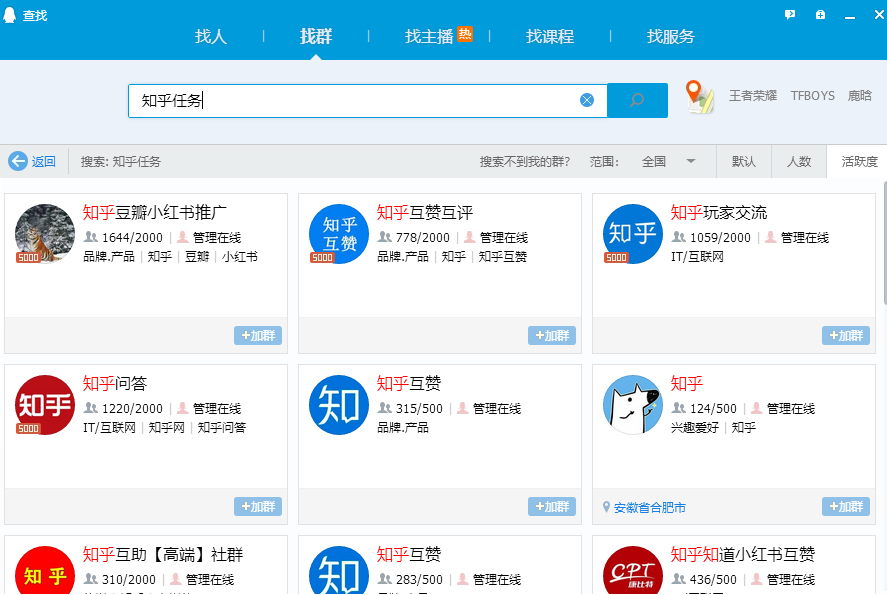Open the CPT avatar of 知乎知道小红书互赞
887x595 pixels.
coord(633,570)
